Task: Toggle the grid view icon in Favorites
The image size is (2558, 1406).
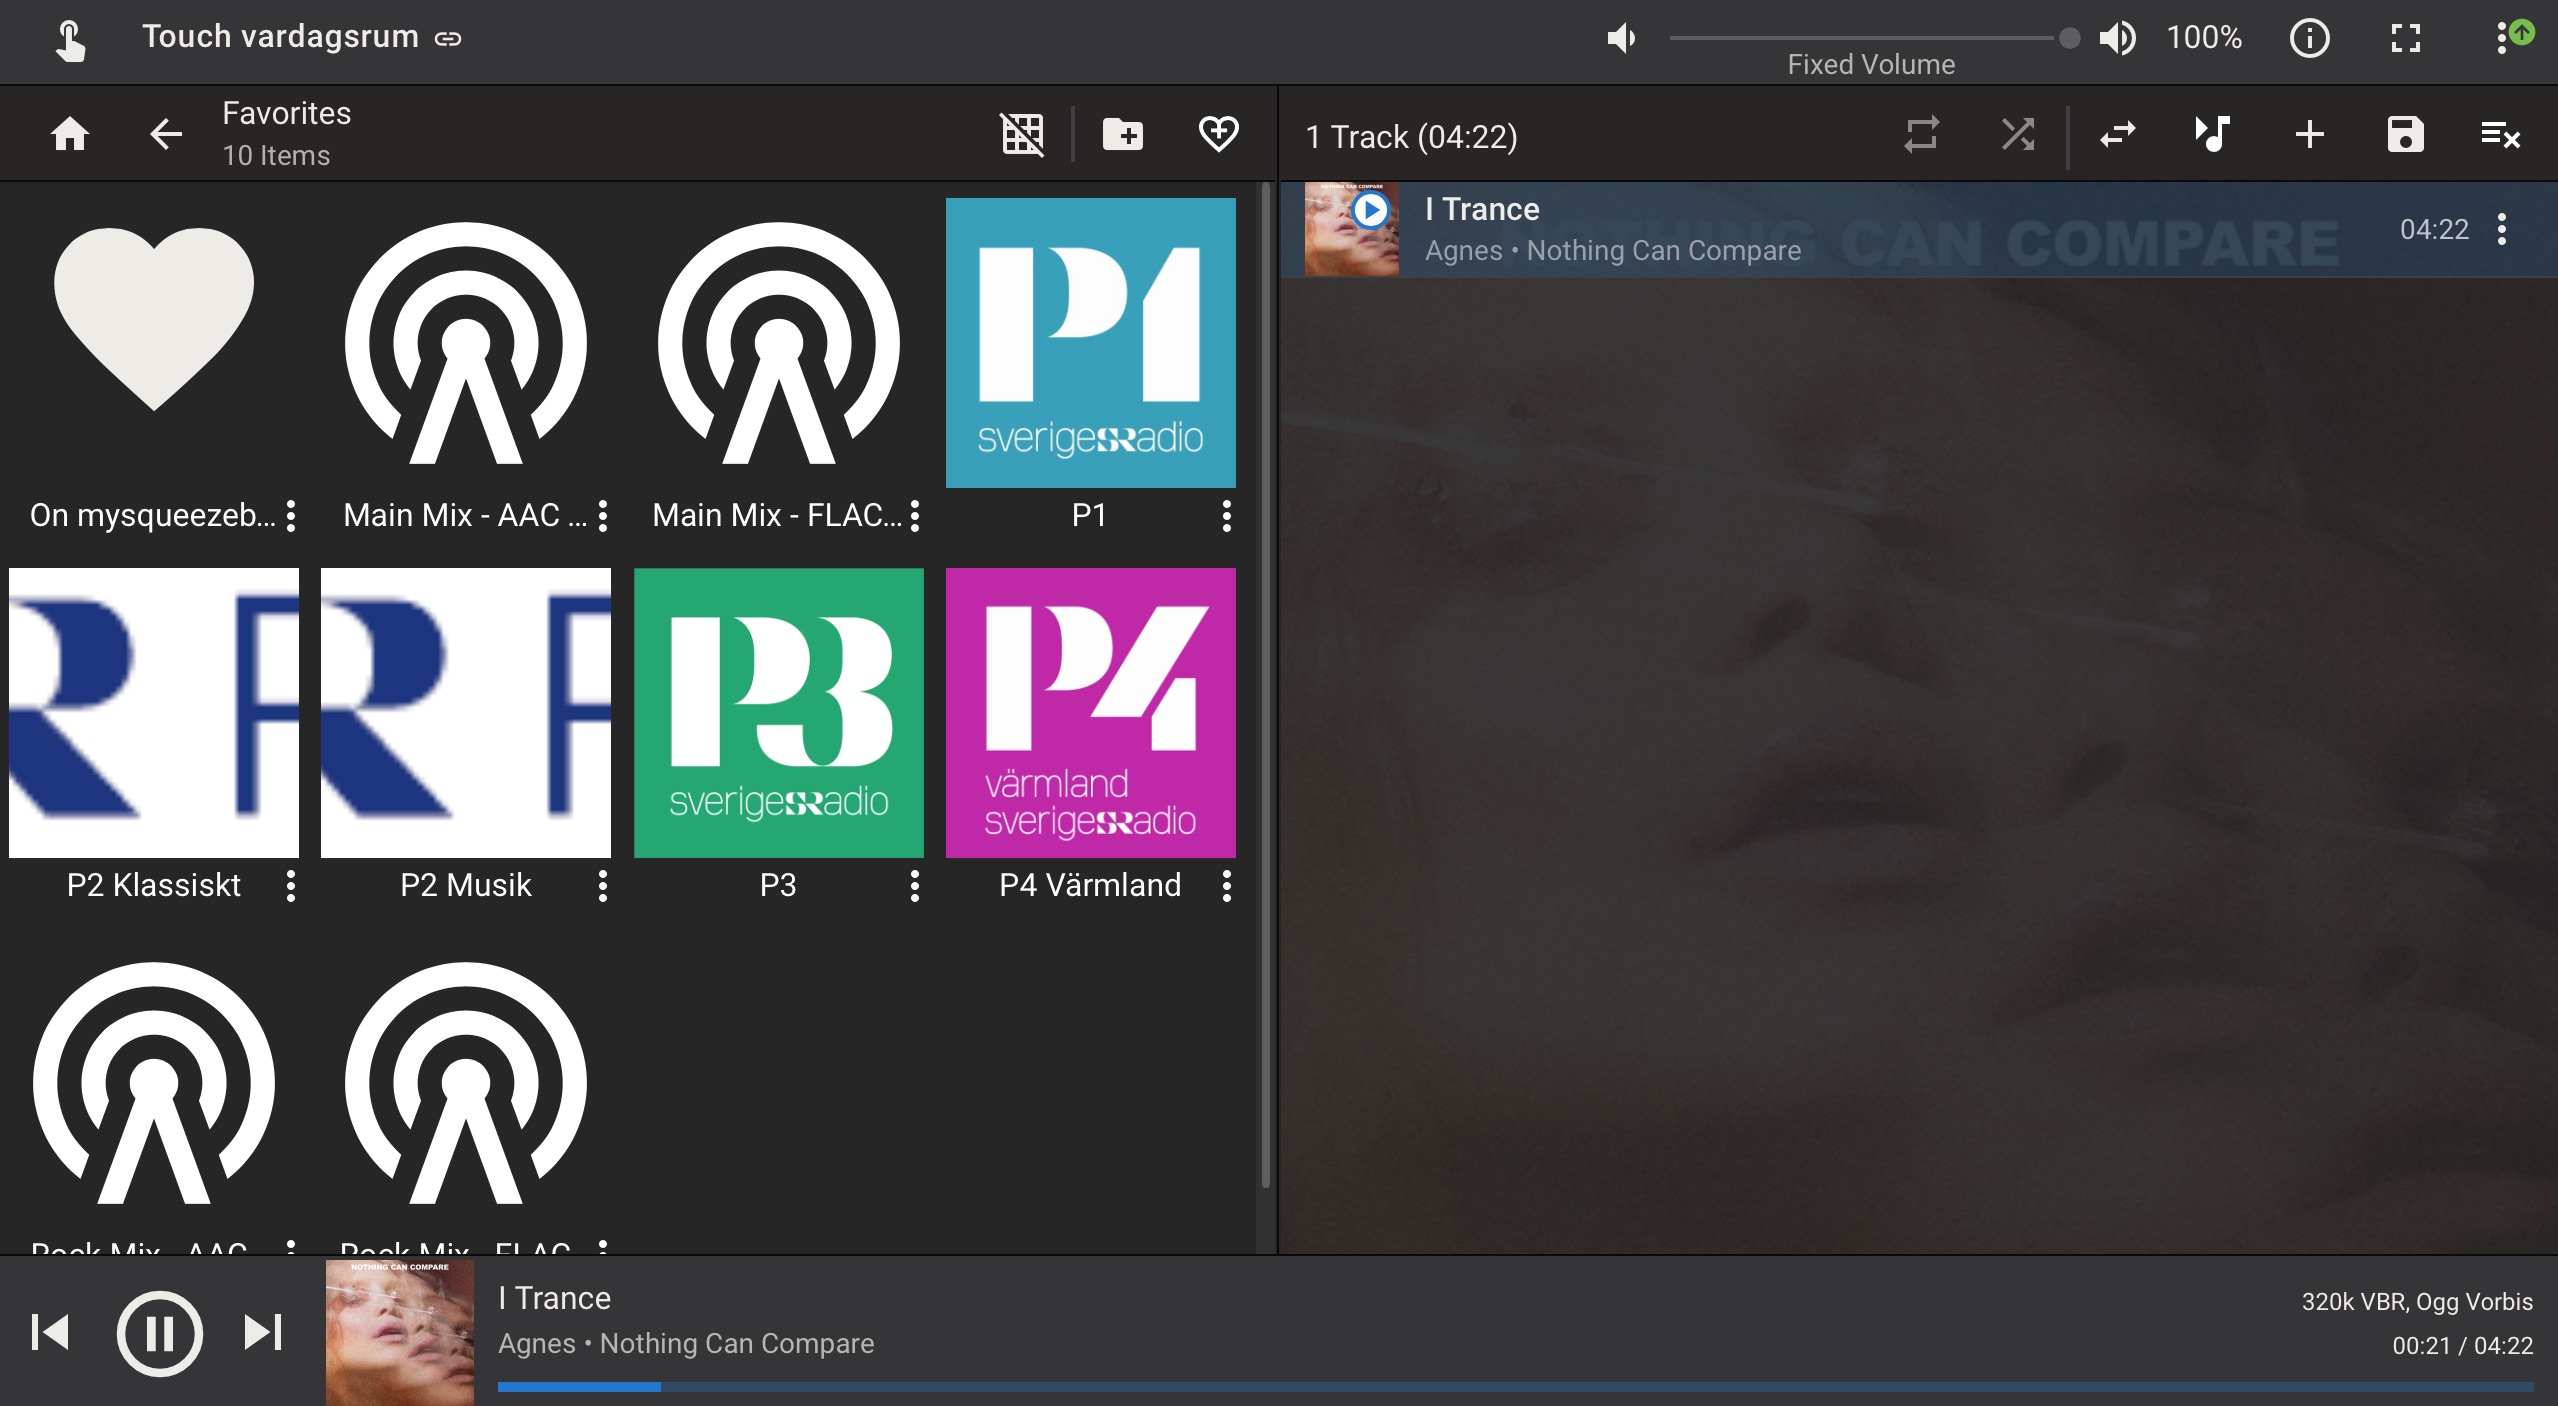Action: coord(1022,134)
